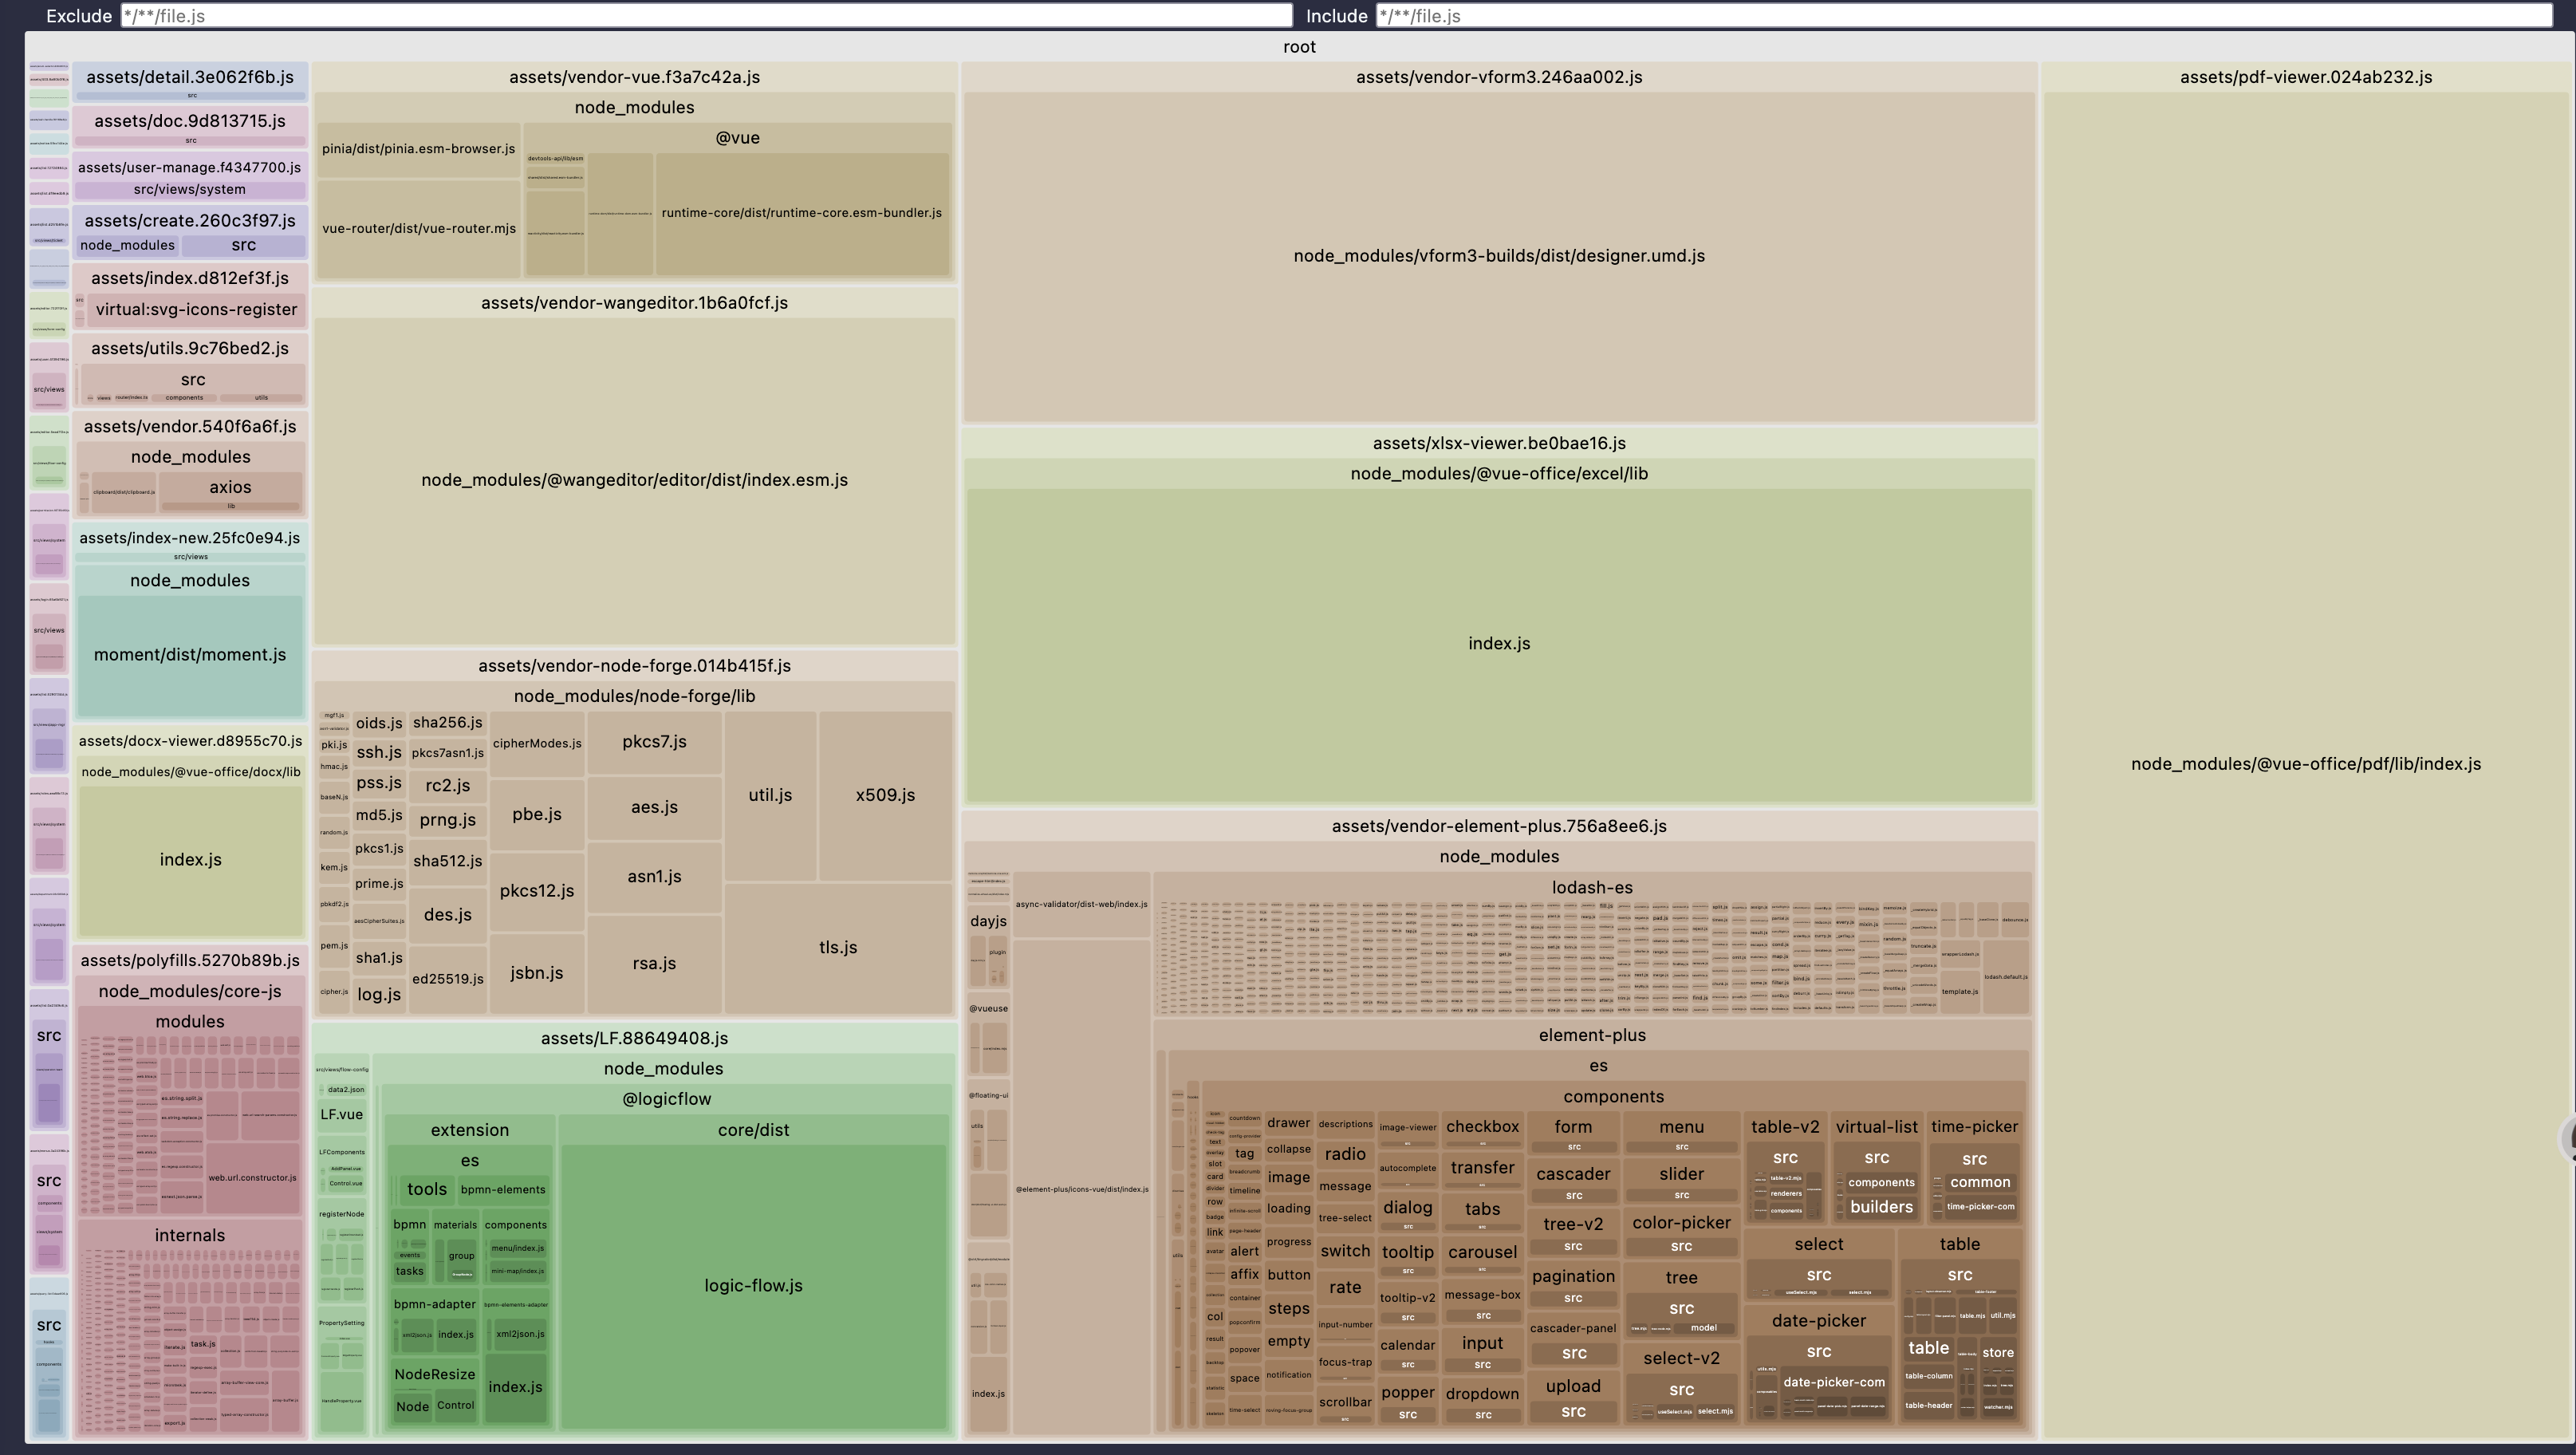Click assets/xlsx-viewer.be0bae16.js header
Screen dimensions: 2576x1455
1498,443
